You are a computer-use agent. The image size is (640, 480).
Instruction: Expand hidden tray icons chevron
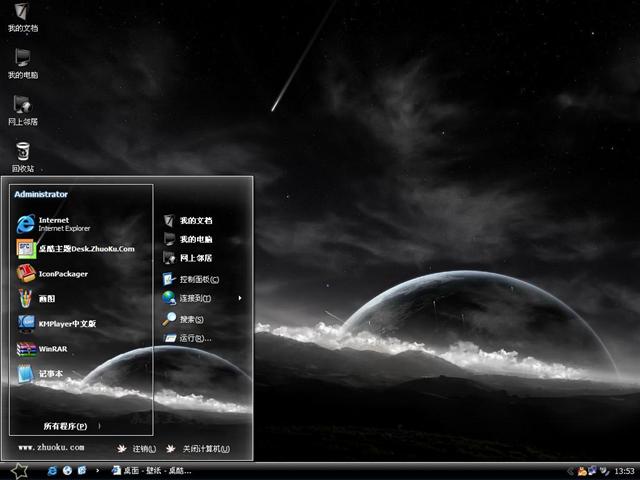click(571, 471)
